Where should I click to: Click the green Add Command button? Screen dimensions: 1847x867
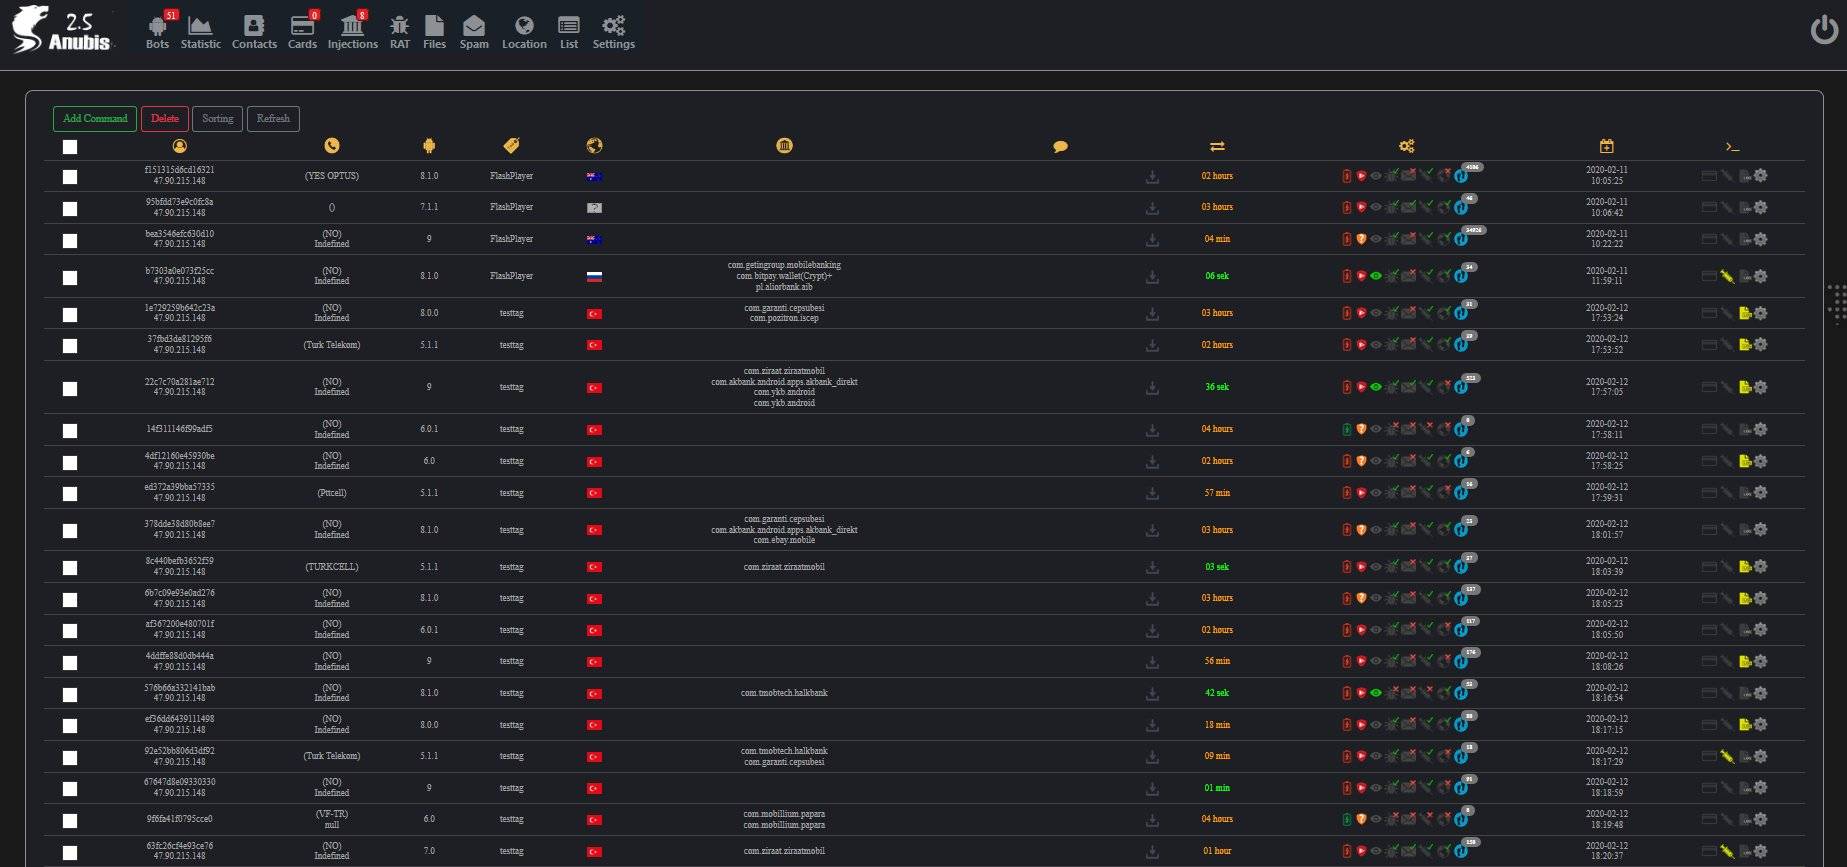point(95,119)
